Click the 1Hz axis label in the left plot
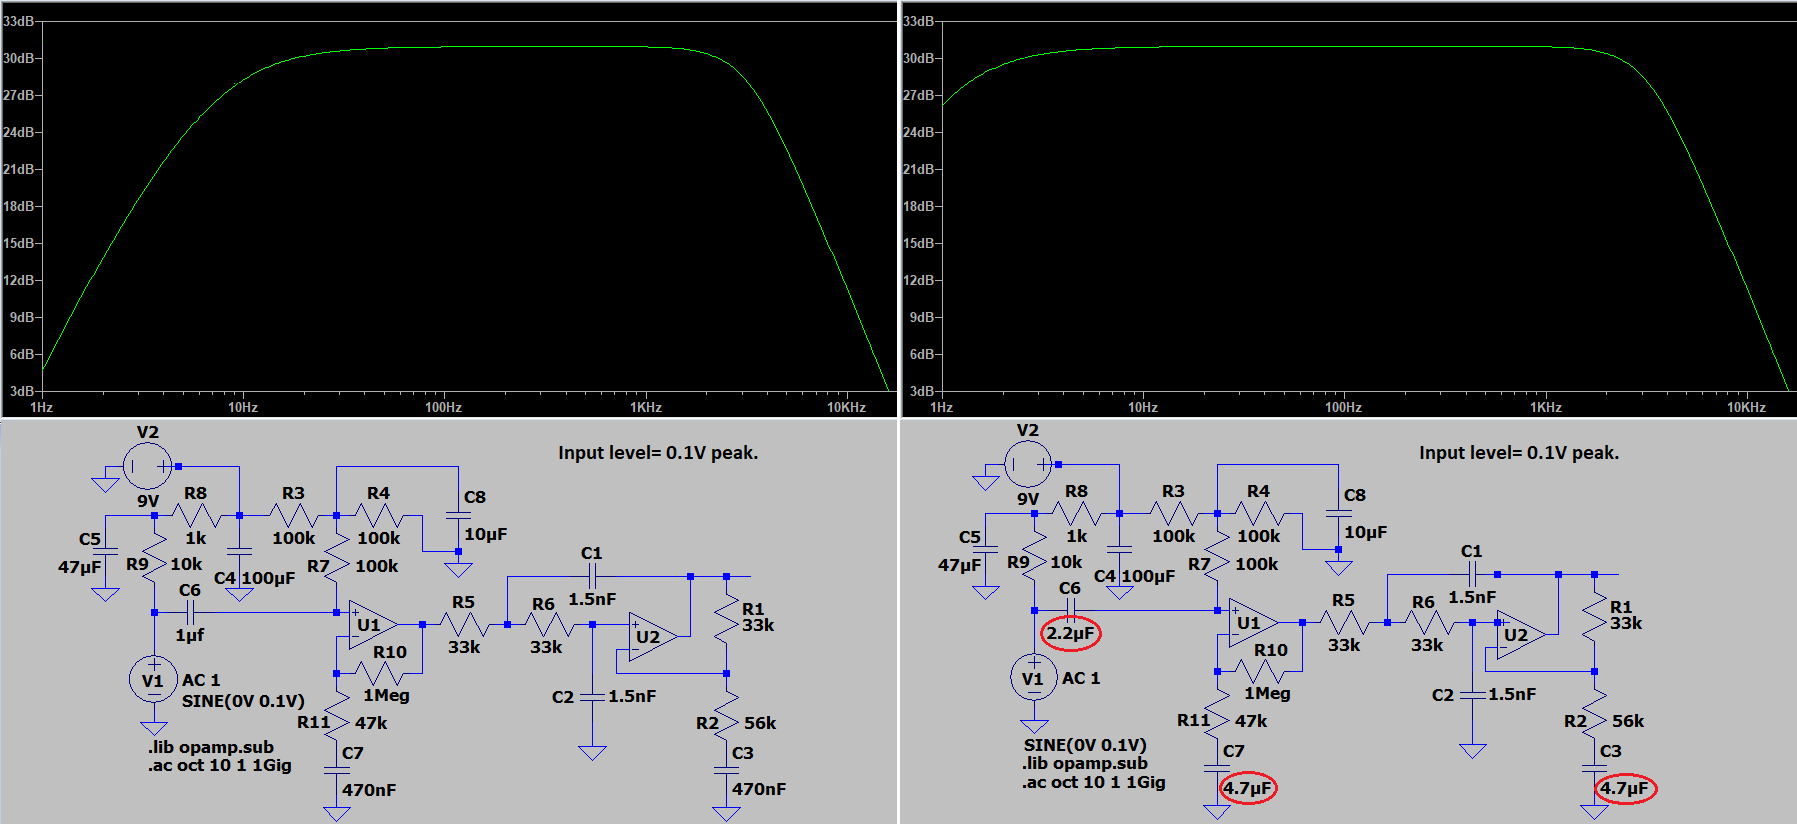Viewport: 1797px width, 824px height. 42,408
